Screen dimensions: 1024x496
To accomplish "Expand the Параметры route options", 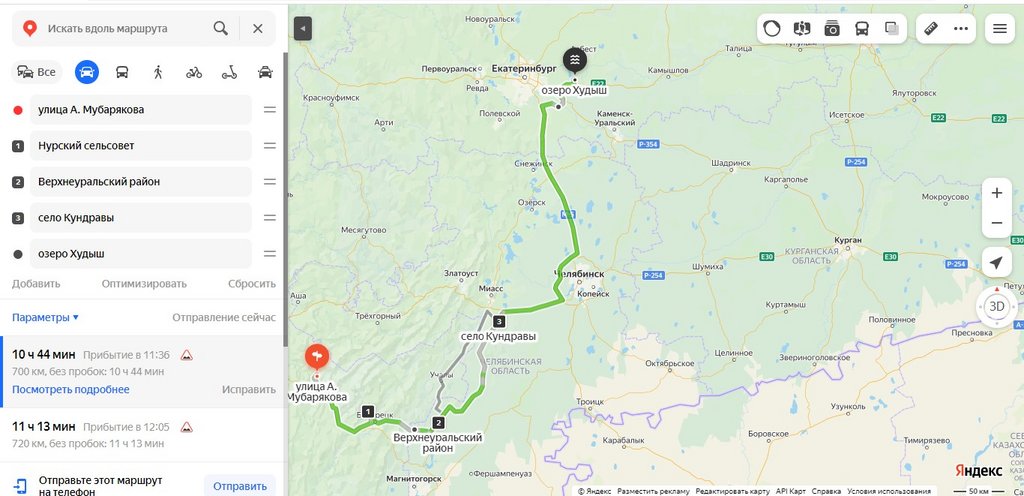I will tap(45, 317).
